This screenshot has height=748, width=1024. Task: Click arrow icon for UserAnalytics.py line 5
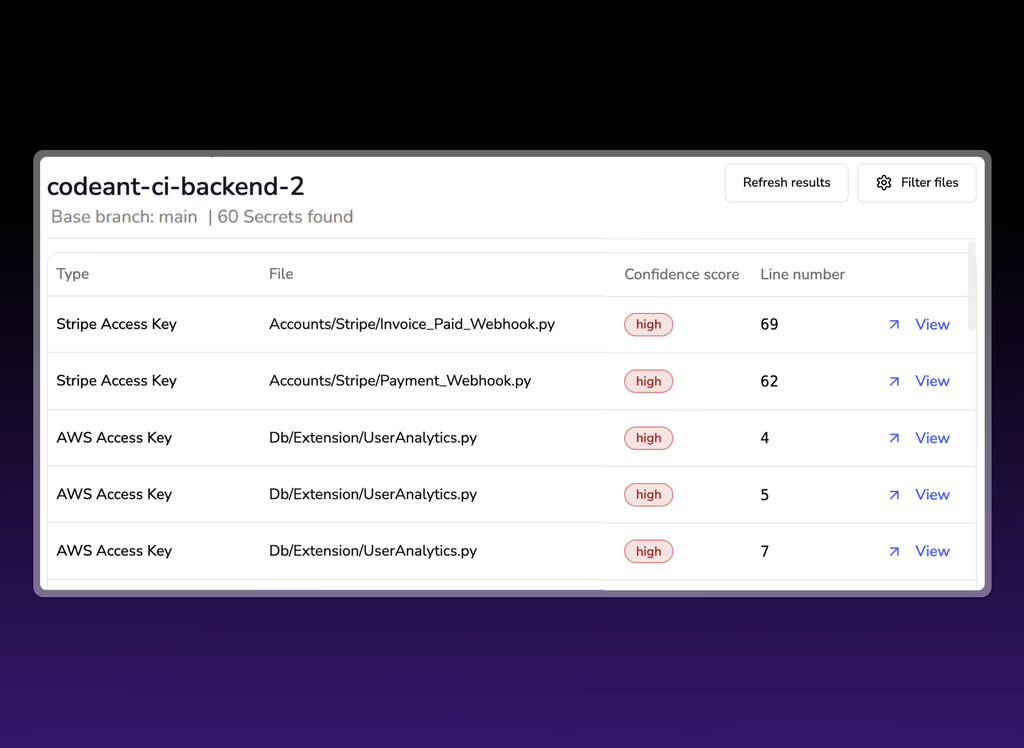(x=894, y=495)
